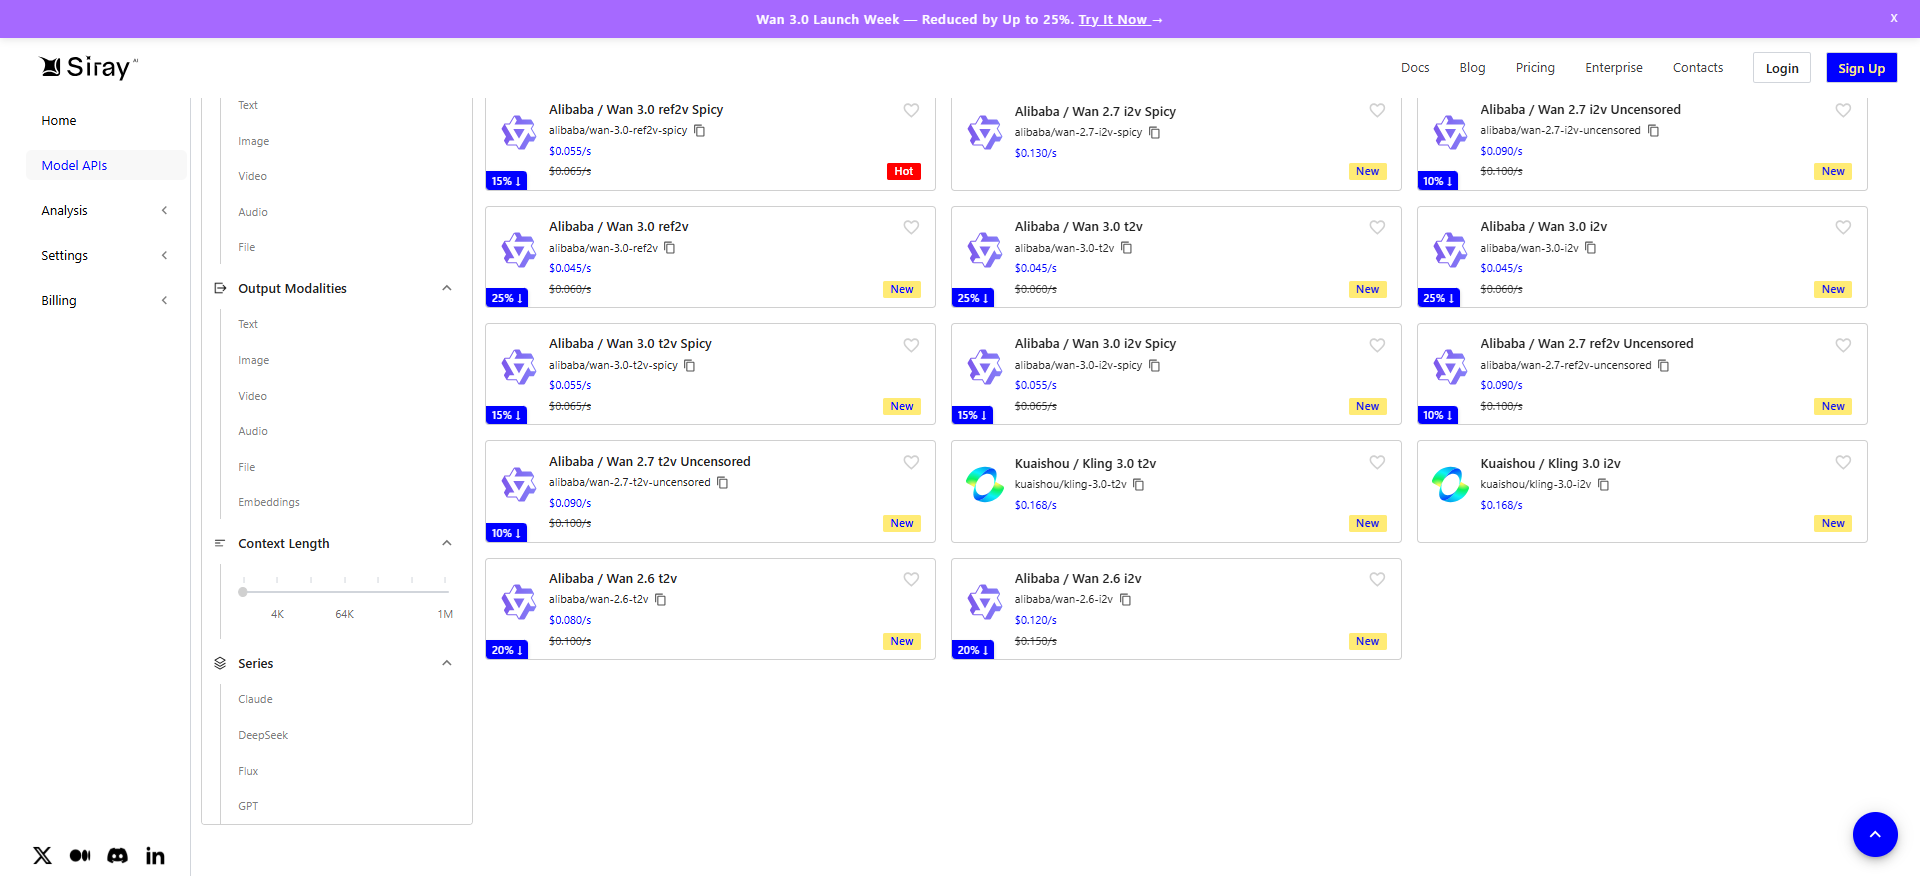The image size is (1920, 876).
Task: Click Kling logo thumbnail on Kling 3.0 t2v
Action: tap(984, 485)
